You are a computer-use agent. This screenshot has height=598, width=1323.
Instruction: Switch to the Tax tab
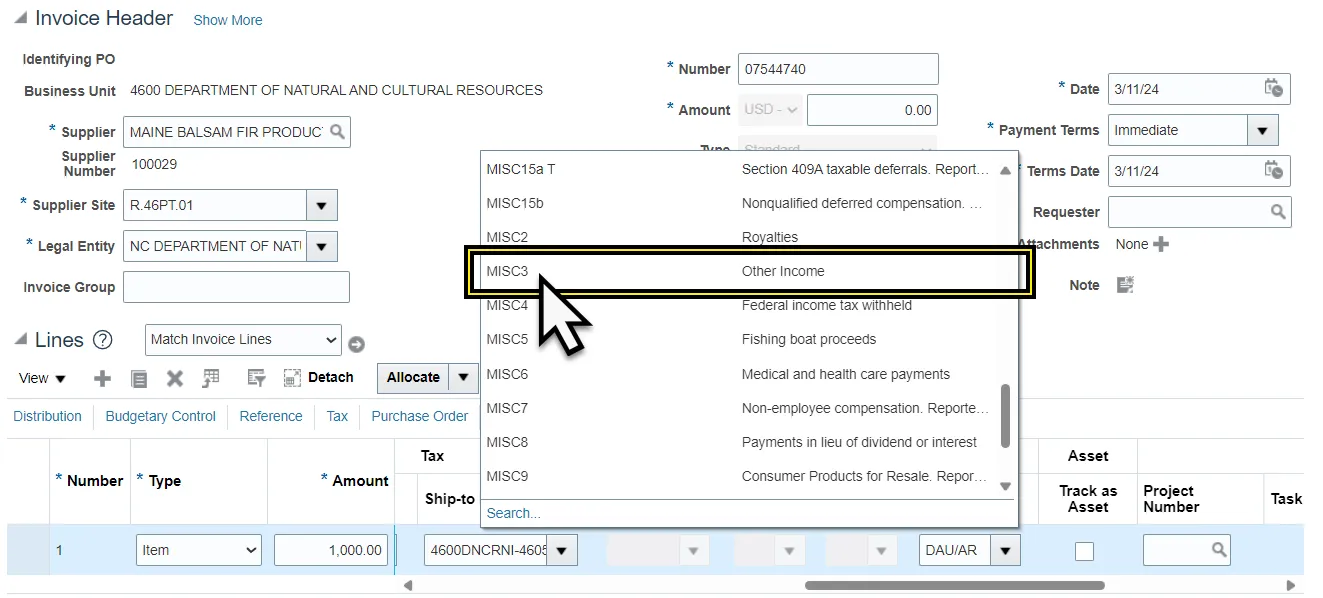337,416
